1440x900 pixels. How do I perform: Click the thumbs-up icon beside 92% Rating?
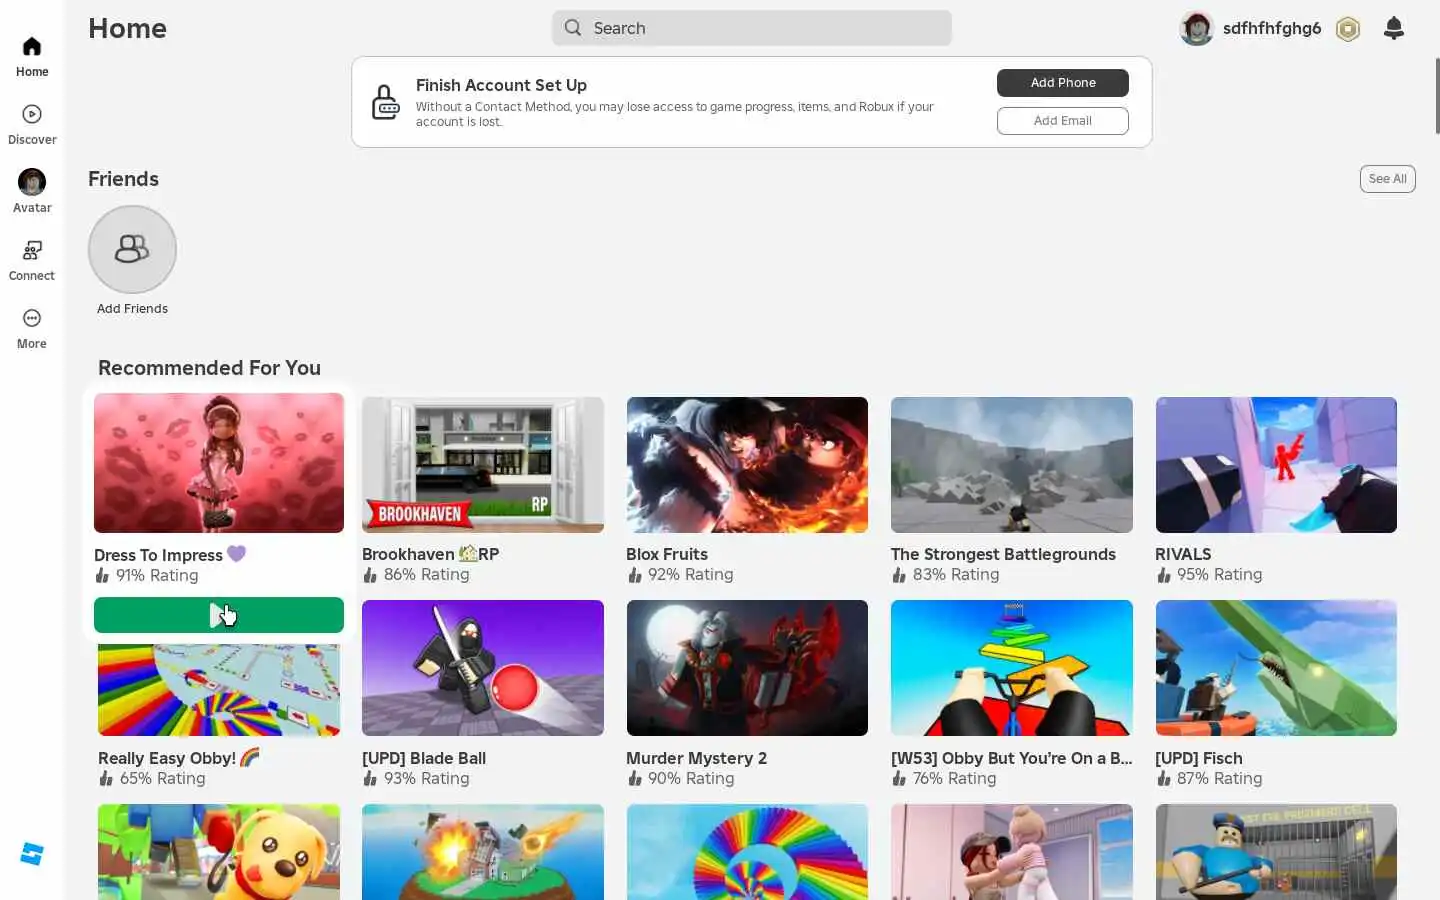634,574
